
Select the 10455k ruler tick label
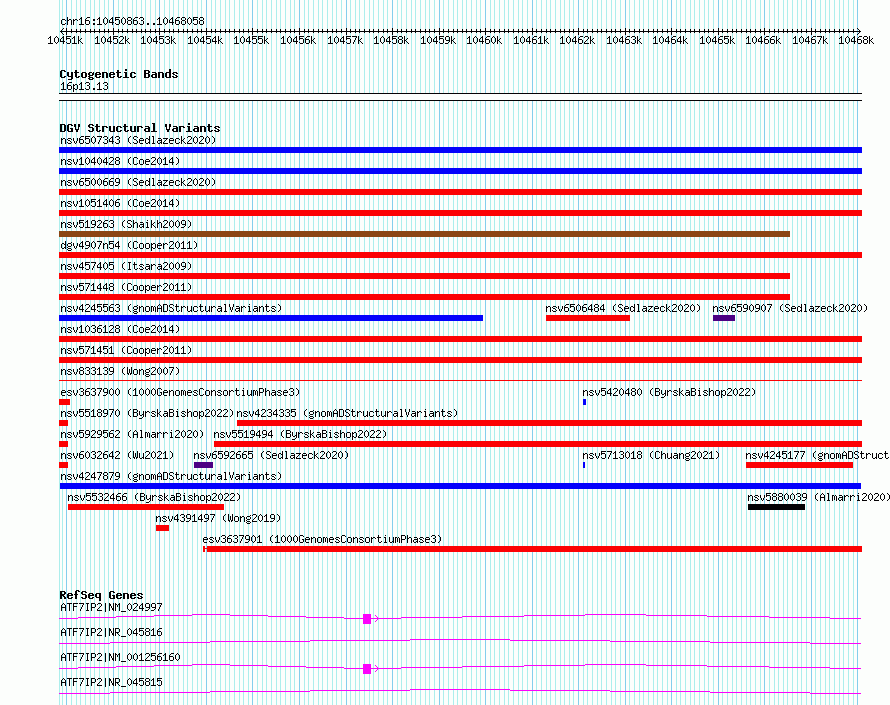[251, 40]
